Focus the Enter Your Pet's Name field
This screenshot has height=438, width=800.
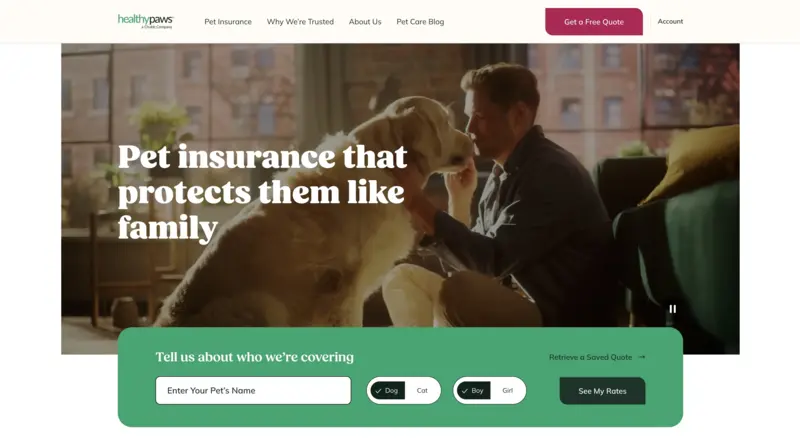(253, 391)
